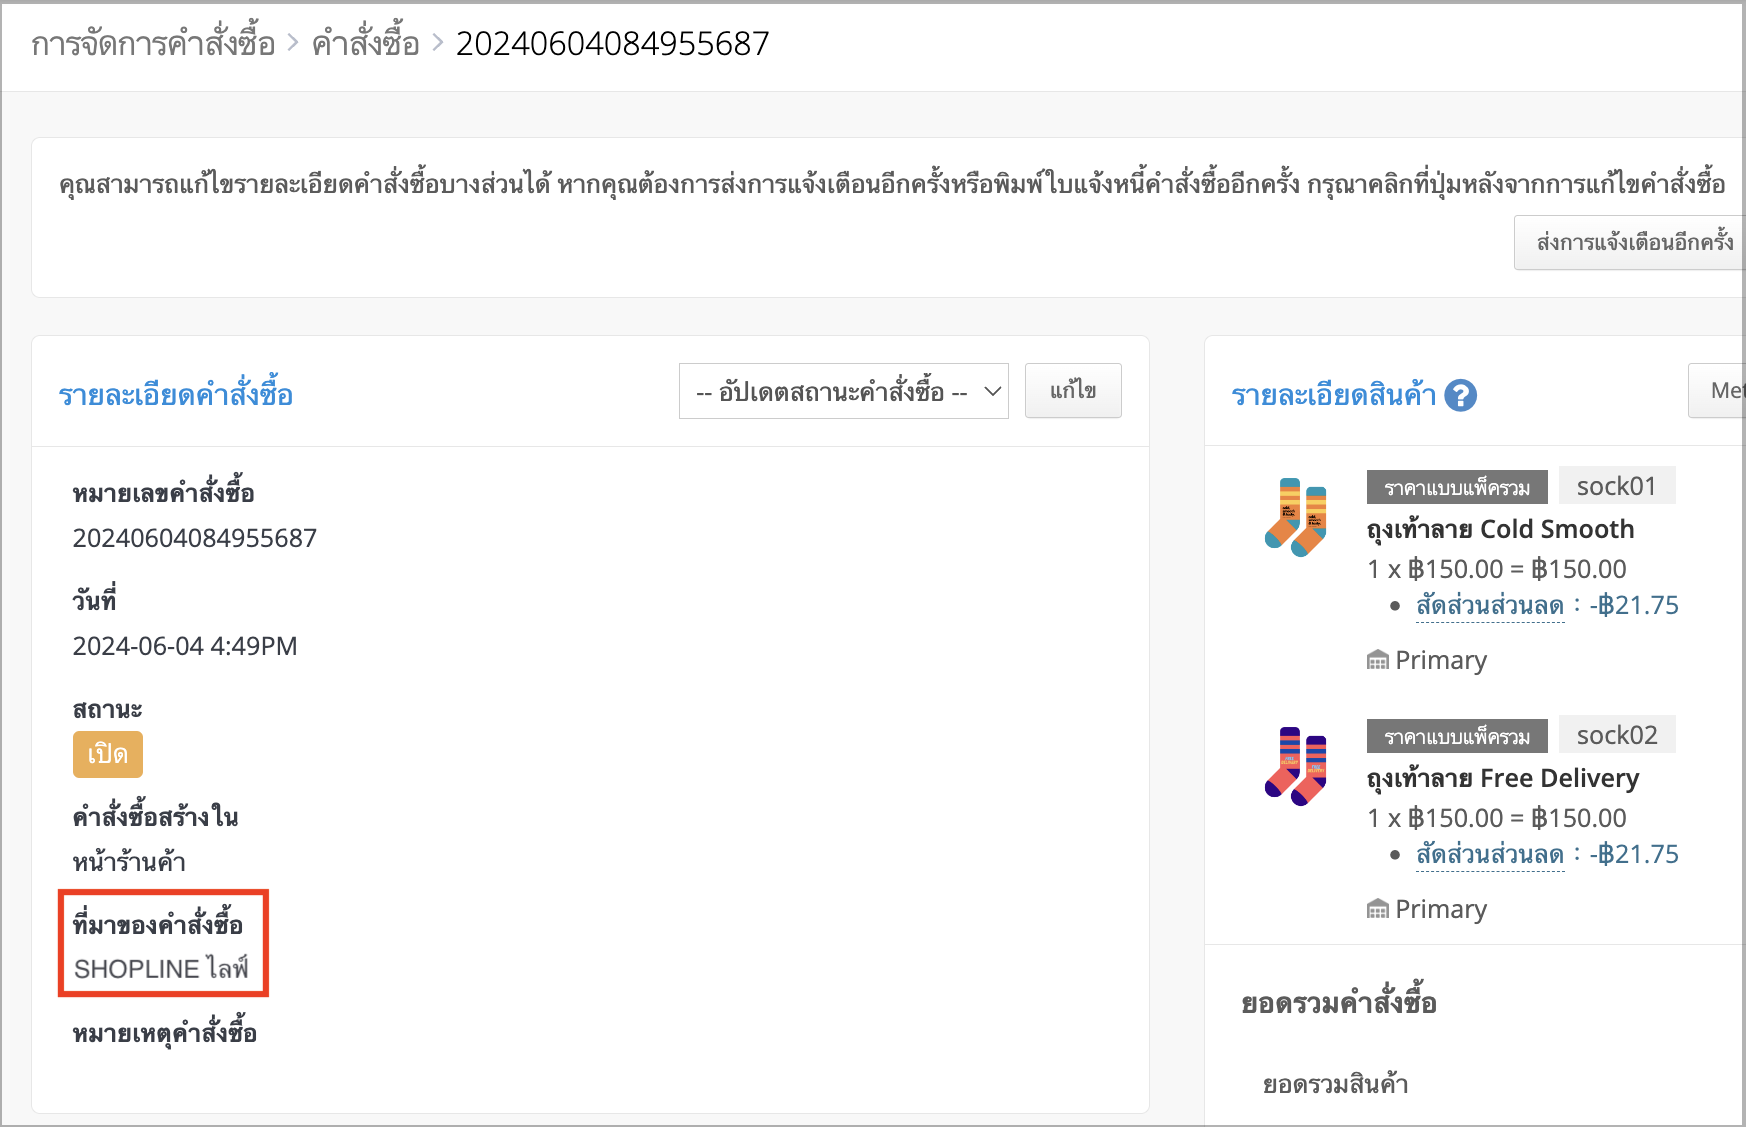This screenshot has width=1746, height=1127.
Task: Click the ยอดรวมสินค้า label
Action: coord(1335,1084)
